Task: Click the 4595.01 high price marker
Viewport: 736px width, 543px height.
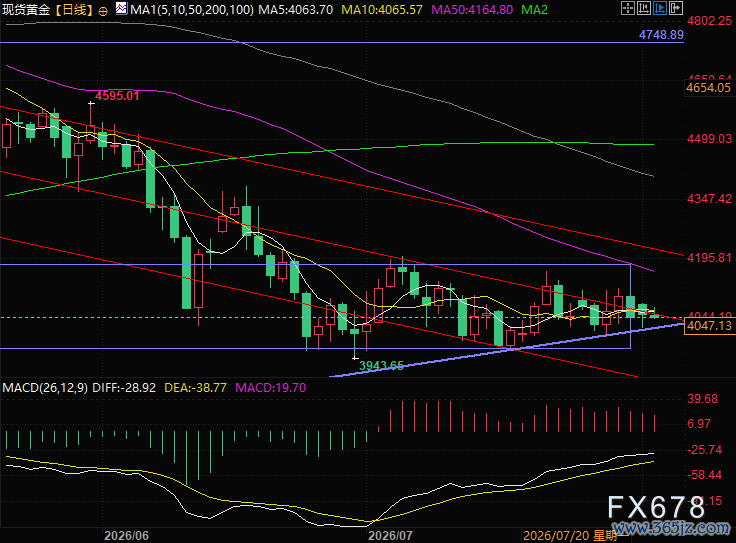Action: coord(117,96)
